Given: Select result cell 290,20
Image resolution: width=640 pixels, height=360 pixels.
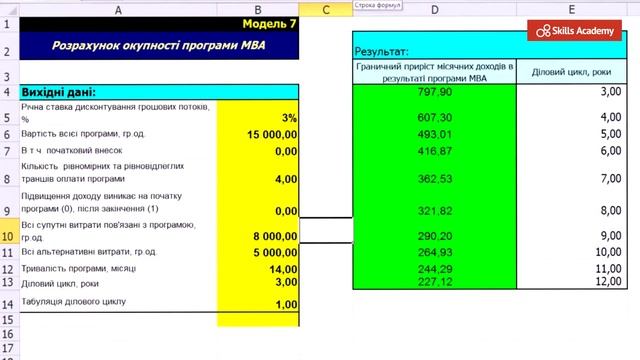Looking at the screenshot, I should (x=435, y=231).
